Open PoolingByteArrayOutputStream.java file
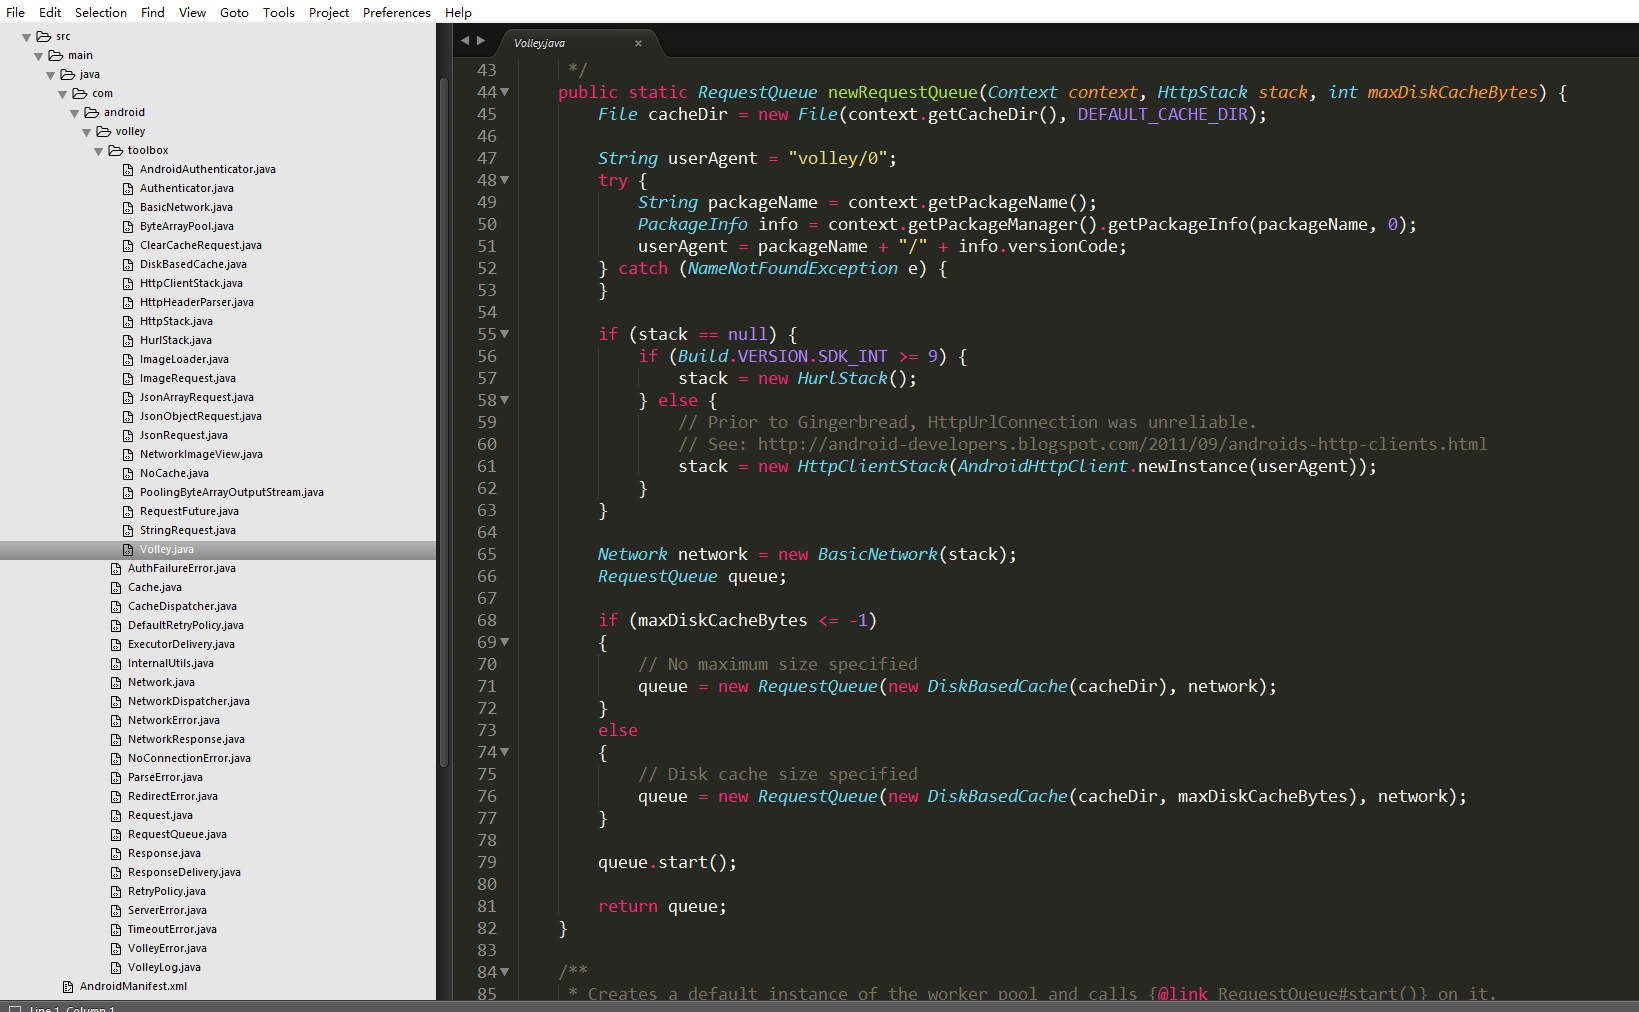 232,492
